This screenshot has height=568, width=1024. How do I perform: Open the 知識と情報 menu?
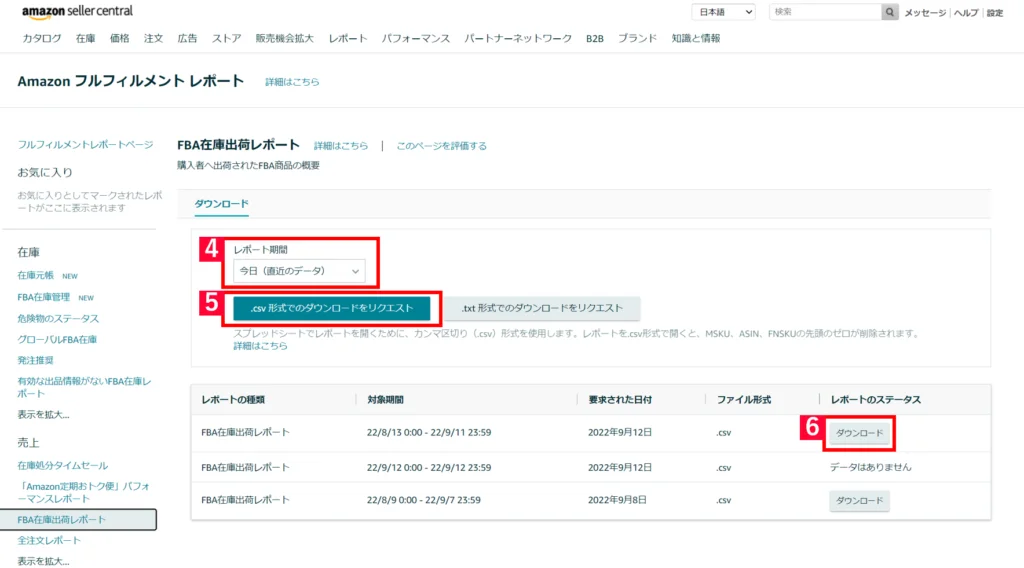[x=696, y=39]
